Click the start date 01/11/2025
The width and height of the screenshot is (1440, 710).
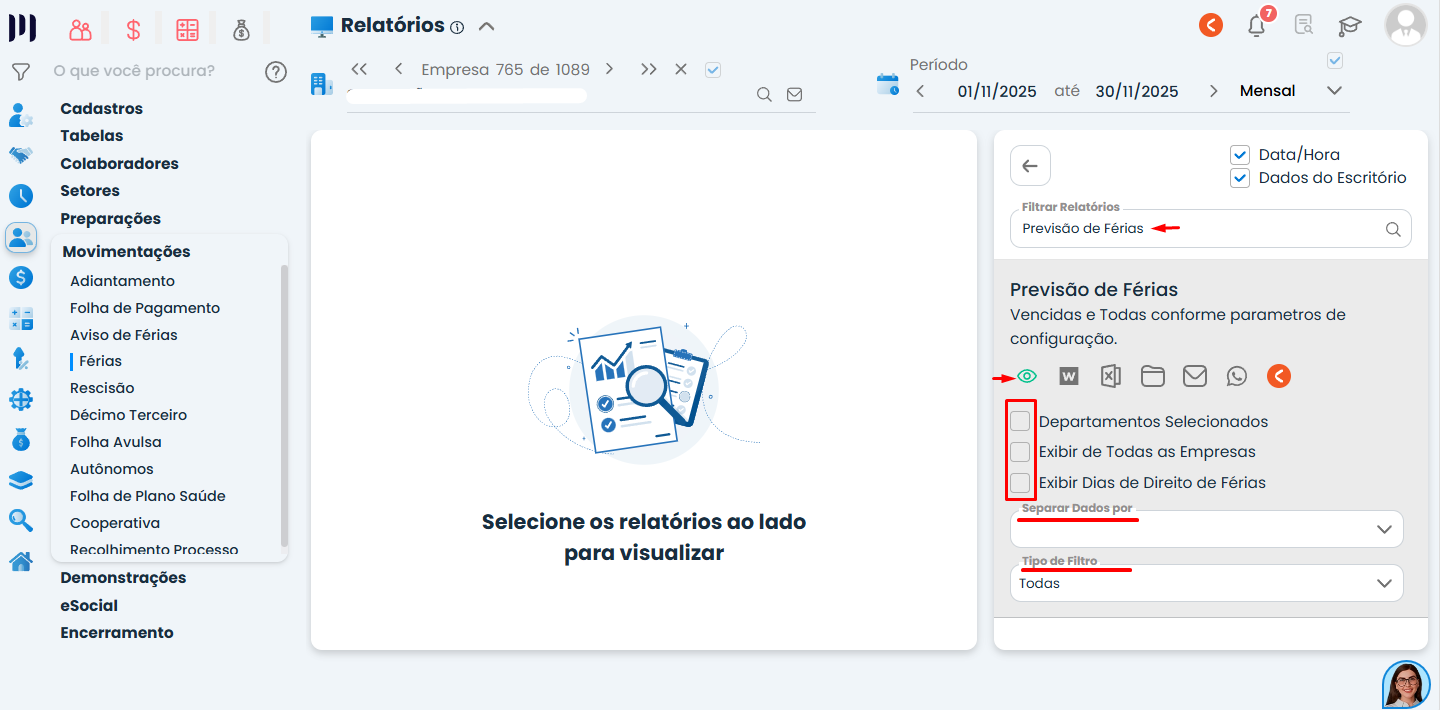tap(997, 91)
